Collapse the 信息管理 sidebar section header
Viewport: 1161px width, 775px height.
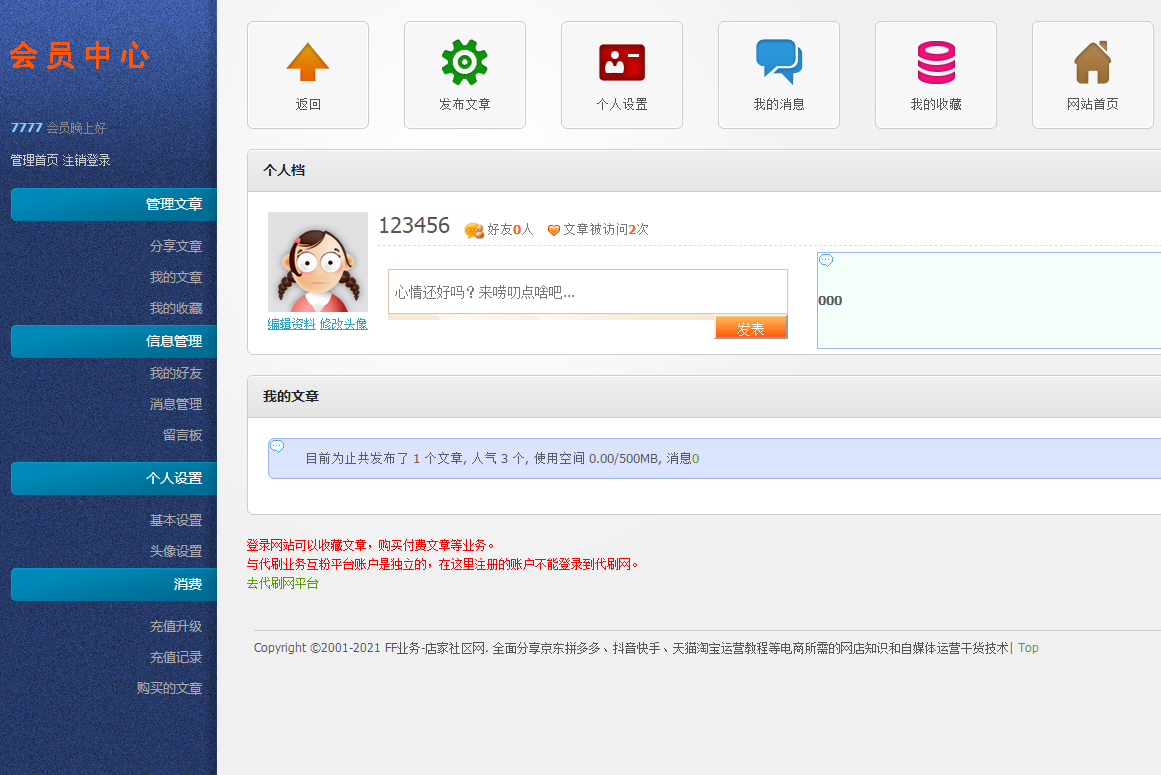point(114,341)
